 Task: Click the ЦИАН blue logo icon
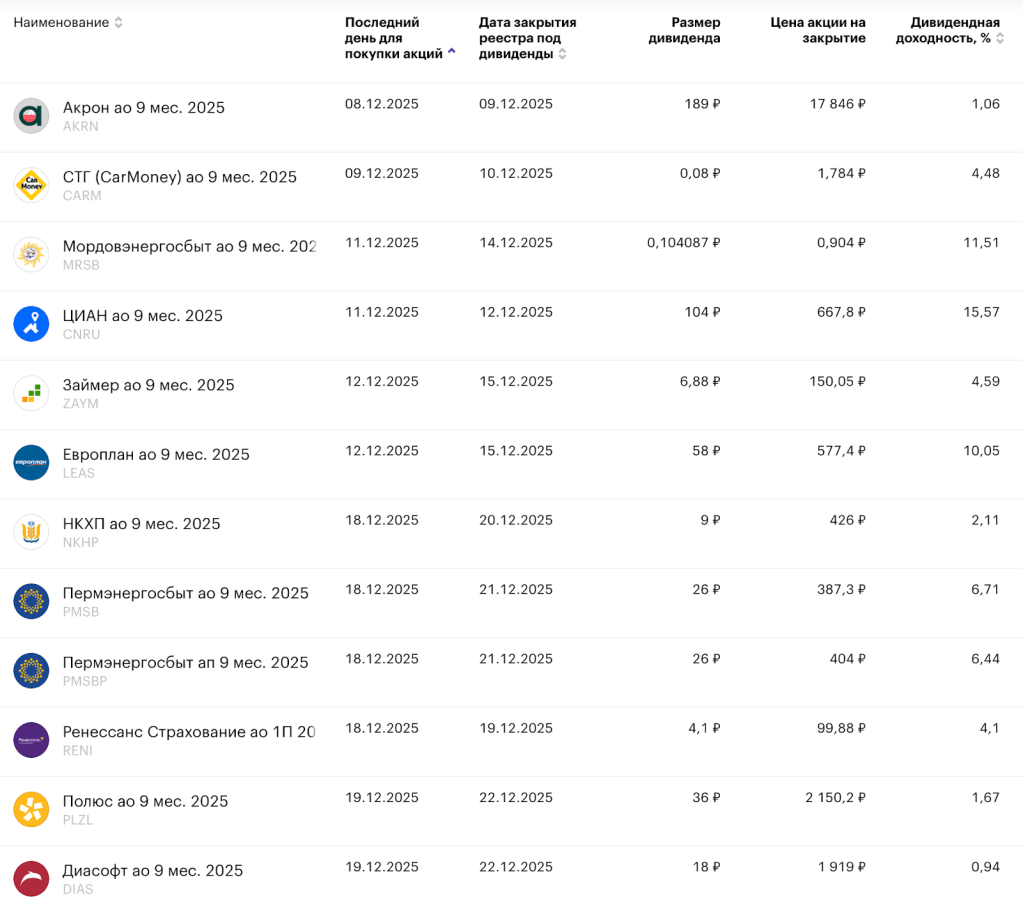(x=31, y=324)
